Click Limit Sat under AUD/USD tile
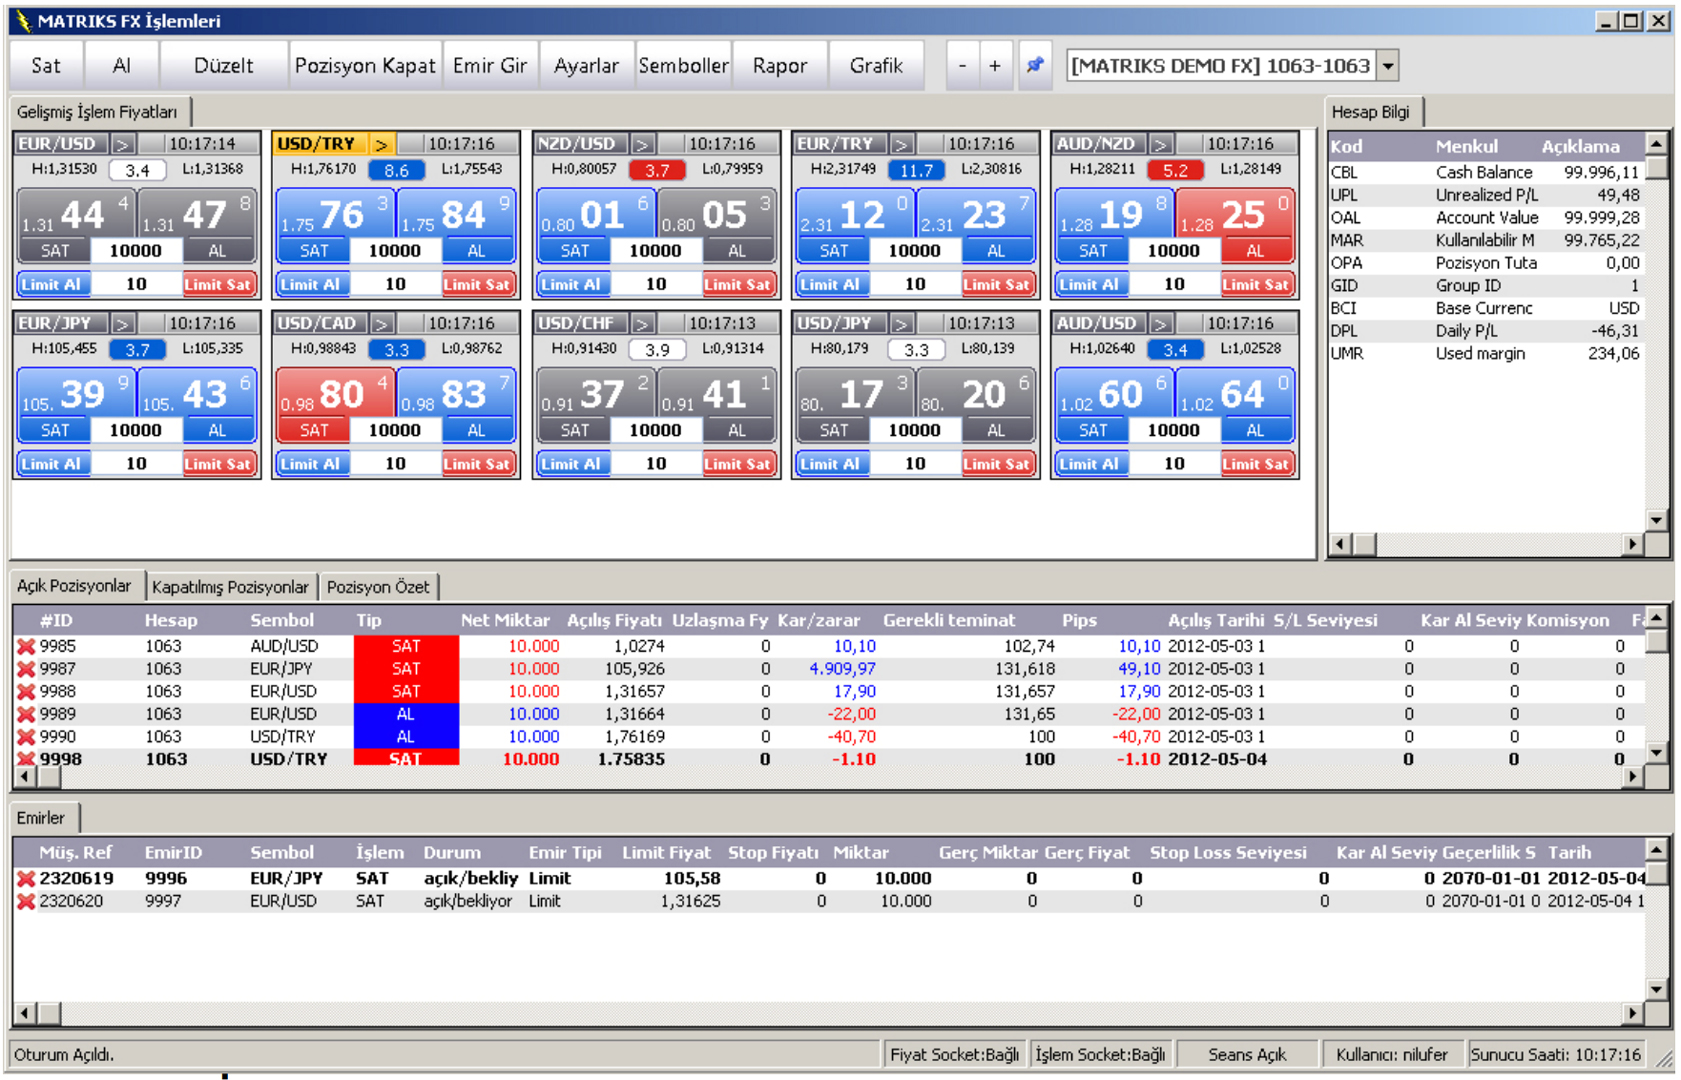Image resolution: width=1681 pixels, height=1080 pixels. (1256, 465)
